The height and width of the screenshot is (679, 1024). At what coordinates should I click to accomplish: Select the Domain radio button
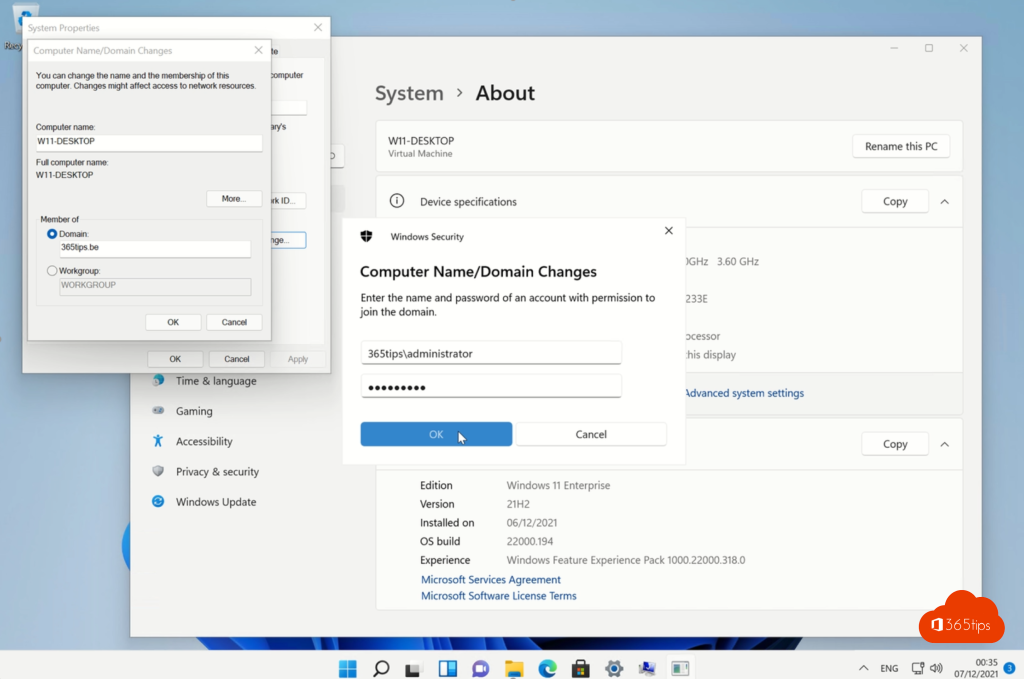pos(52,234)
